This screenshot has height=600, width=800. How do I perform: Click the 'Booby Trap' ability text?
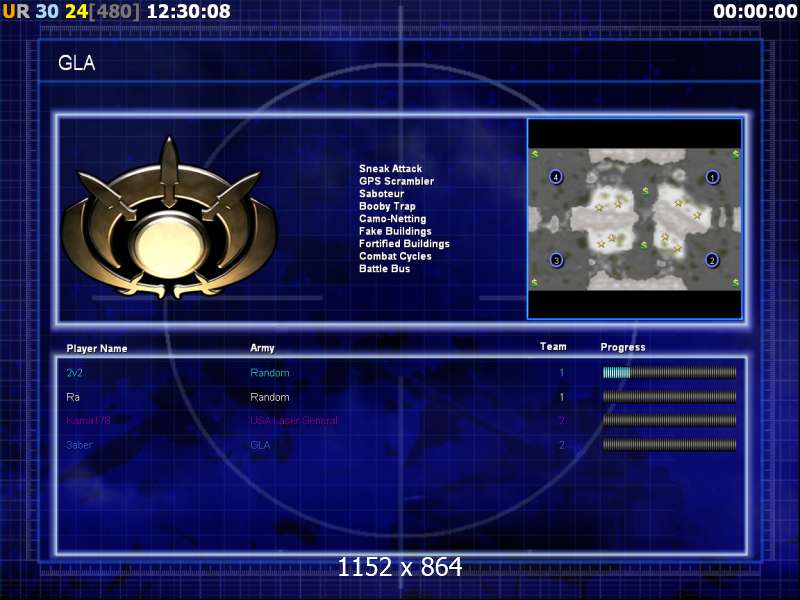click(x=387, y=206)
